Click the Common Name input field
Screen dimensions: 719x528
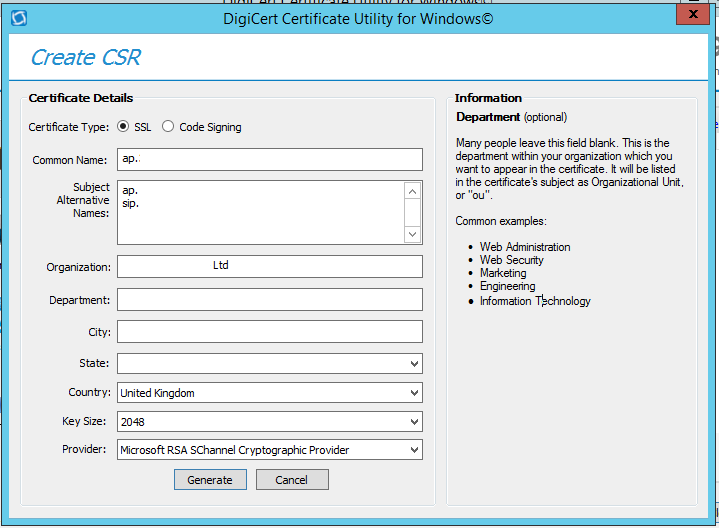[270, 159]
